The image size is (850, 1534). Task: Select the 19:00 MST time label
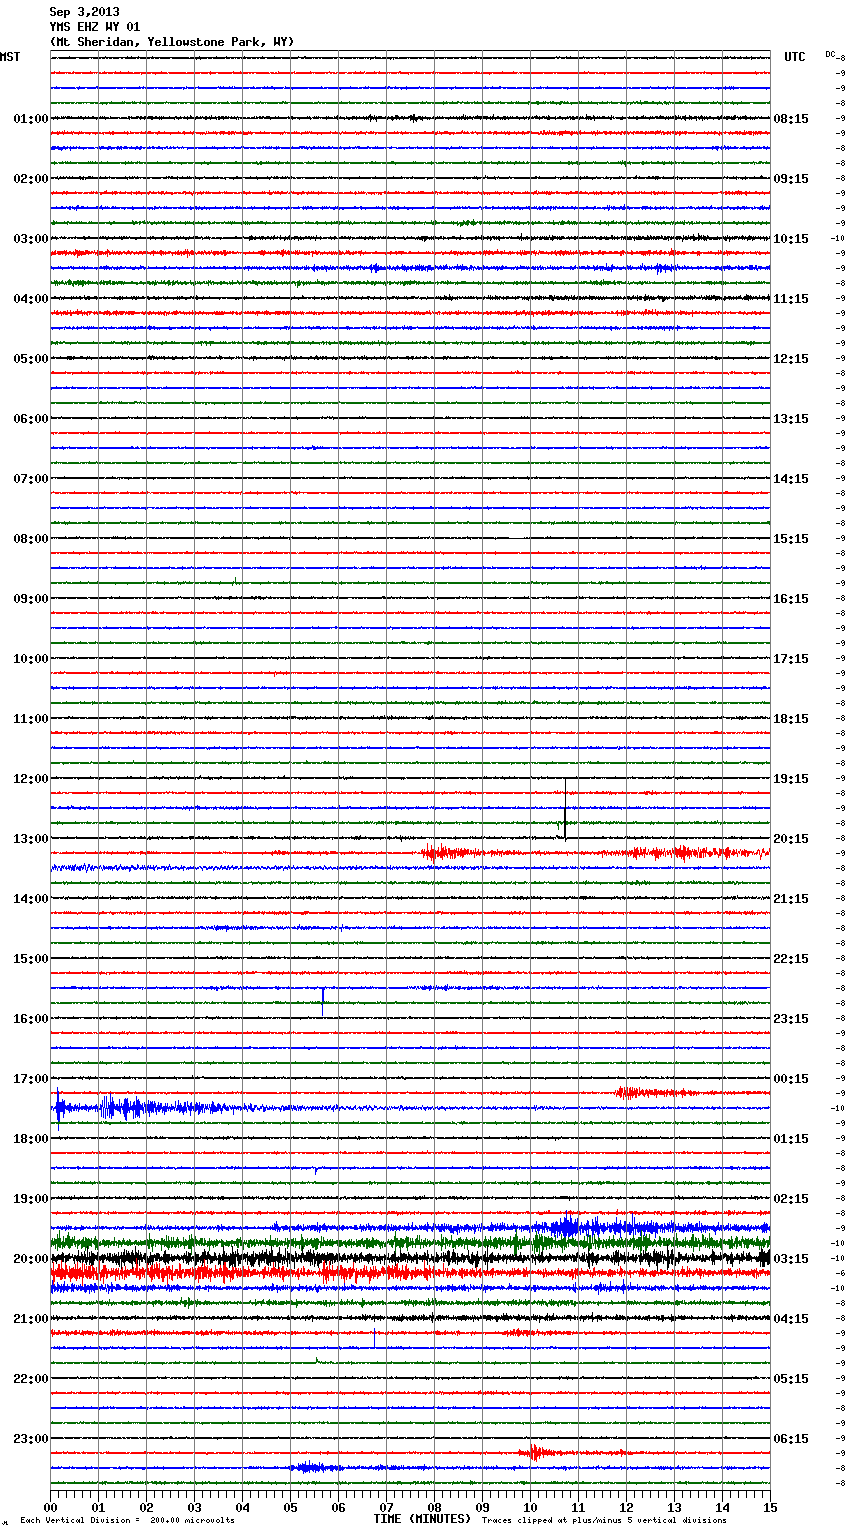click(x=31, y=1199)
